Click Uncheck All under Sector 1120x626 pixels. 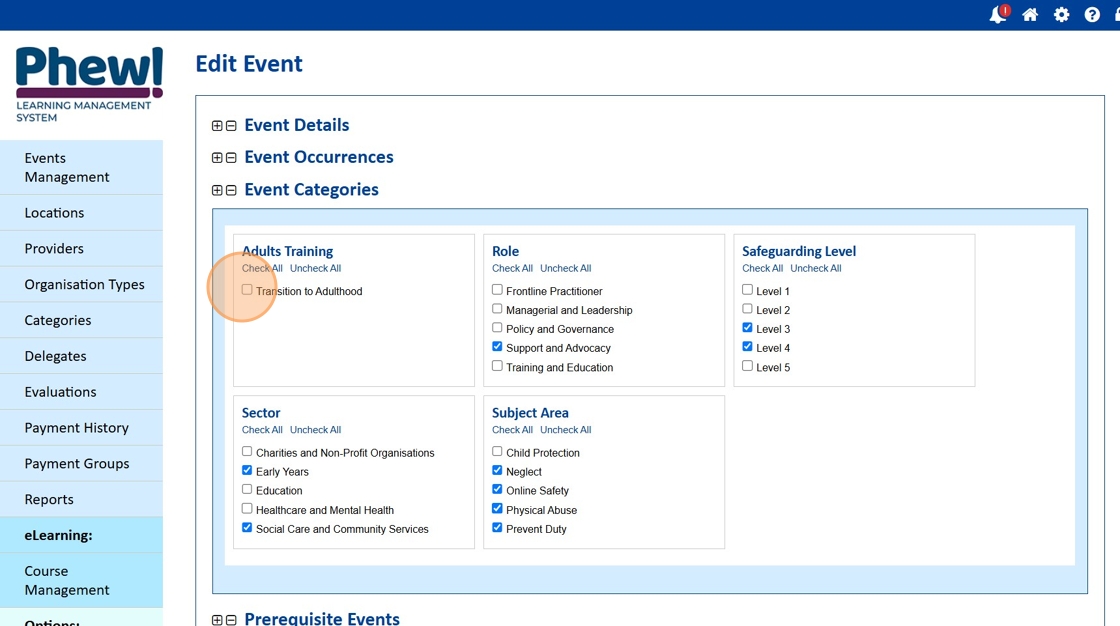click(x=315, y=430)
